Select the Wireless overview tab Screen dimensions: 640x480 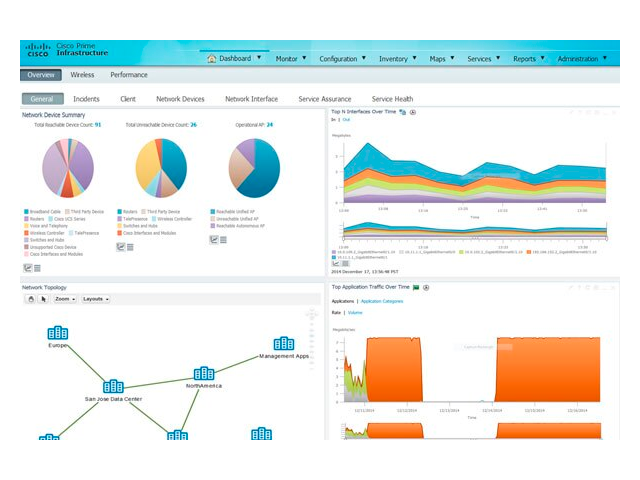82,75
